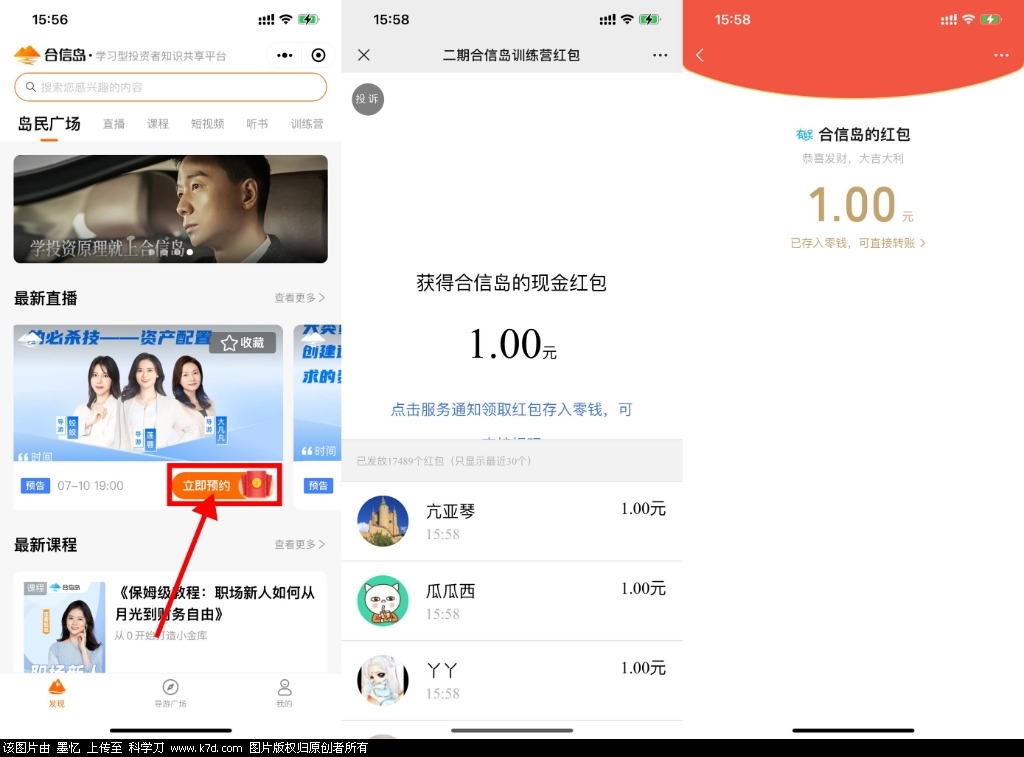Viewport: 1024px width, 757px height.
Task: Click the 已存入零钱，可直接转账 link
Action: pos(857,243)
